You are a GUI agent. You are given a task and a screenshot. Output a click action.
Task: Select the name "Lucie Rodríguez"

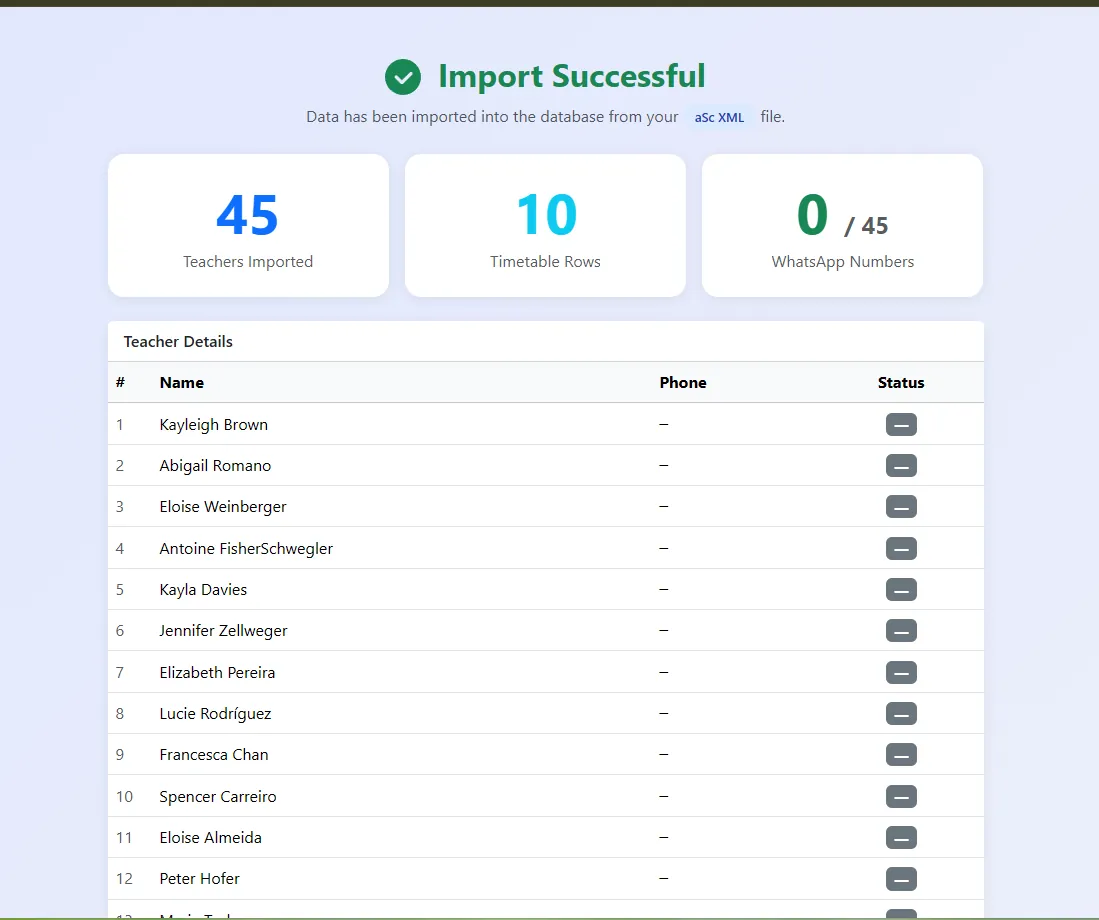(215, 714)
